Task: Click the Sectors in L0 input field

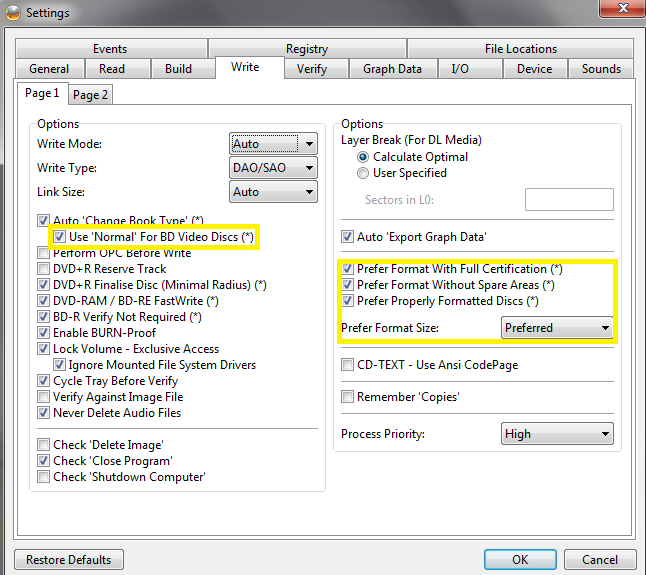Action: [x=569, y=199]
